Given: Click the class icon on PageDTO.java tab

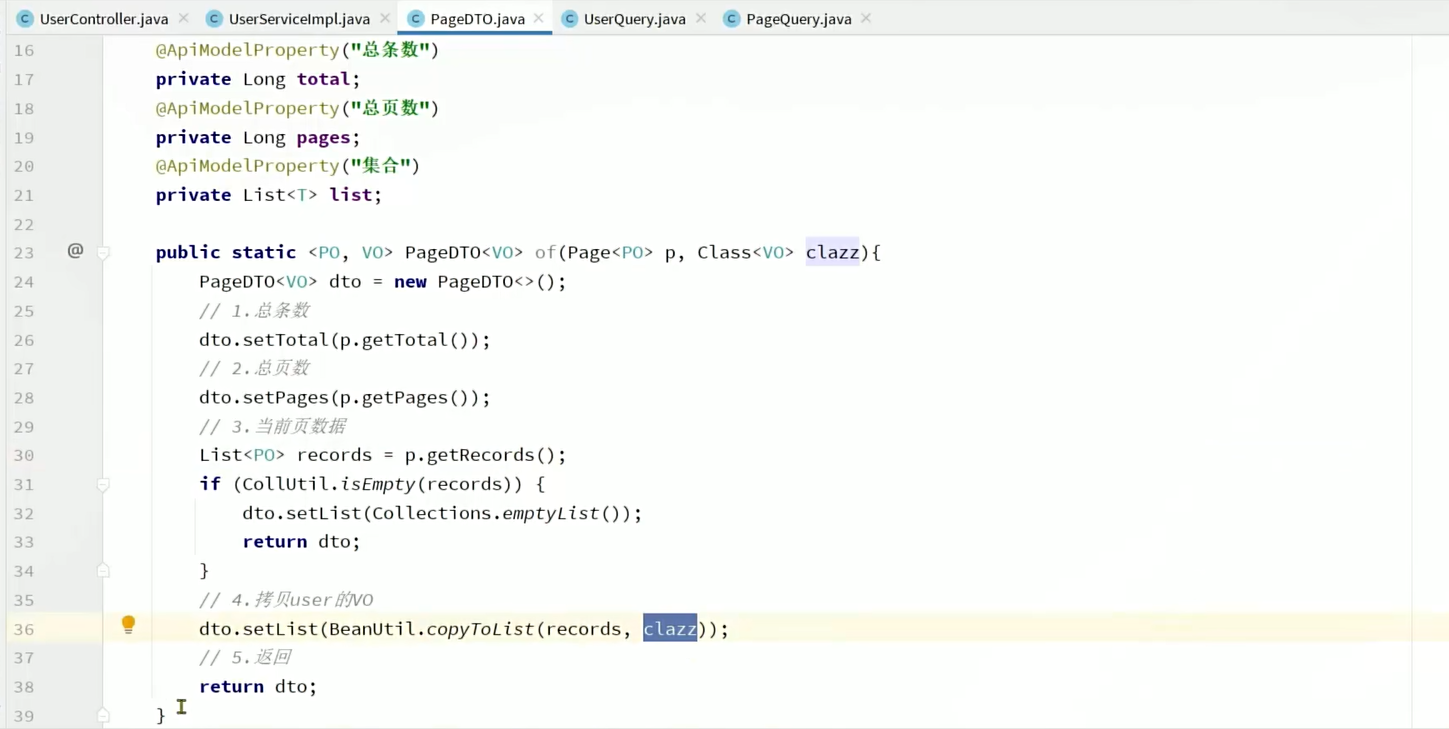Looking at the screenshot, I should click(416, 19).
